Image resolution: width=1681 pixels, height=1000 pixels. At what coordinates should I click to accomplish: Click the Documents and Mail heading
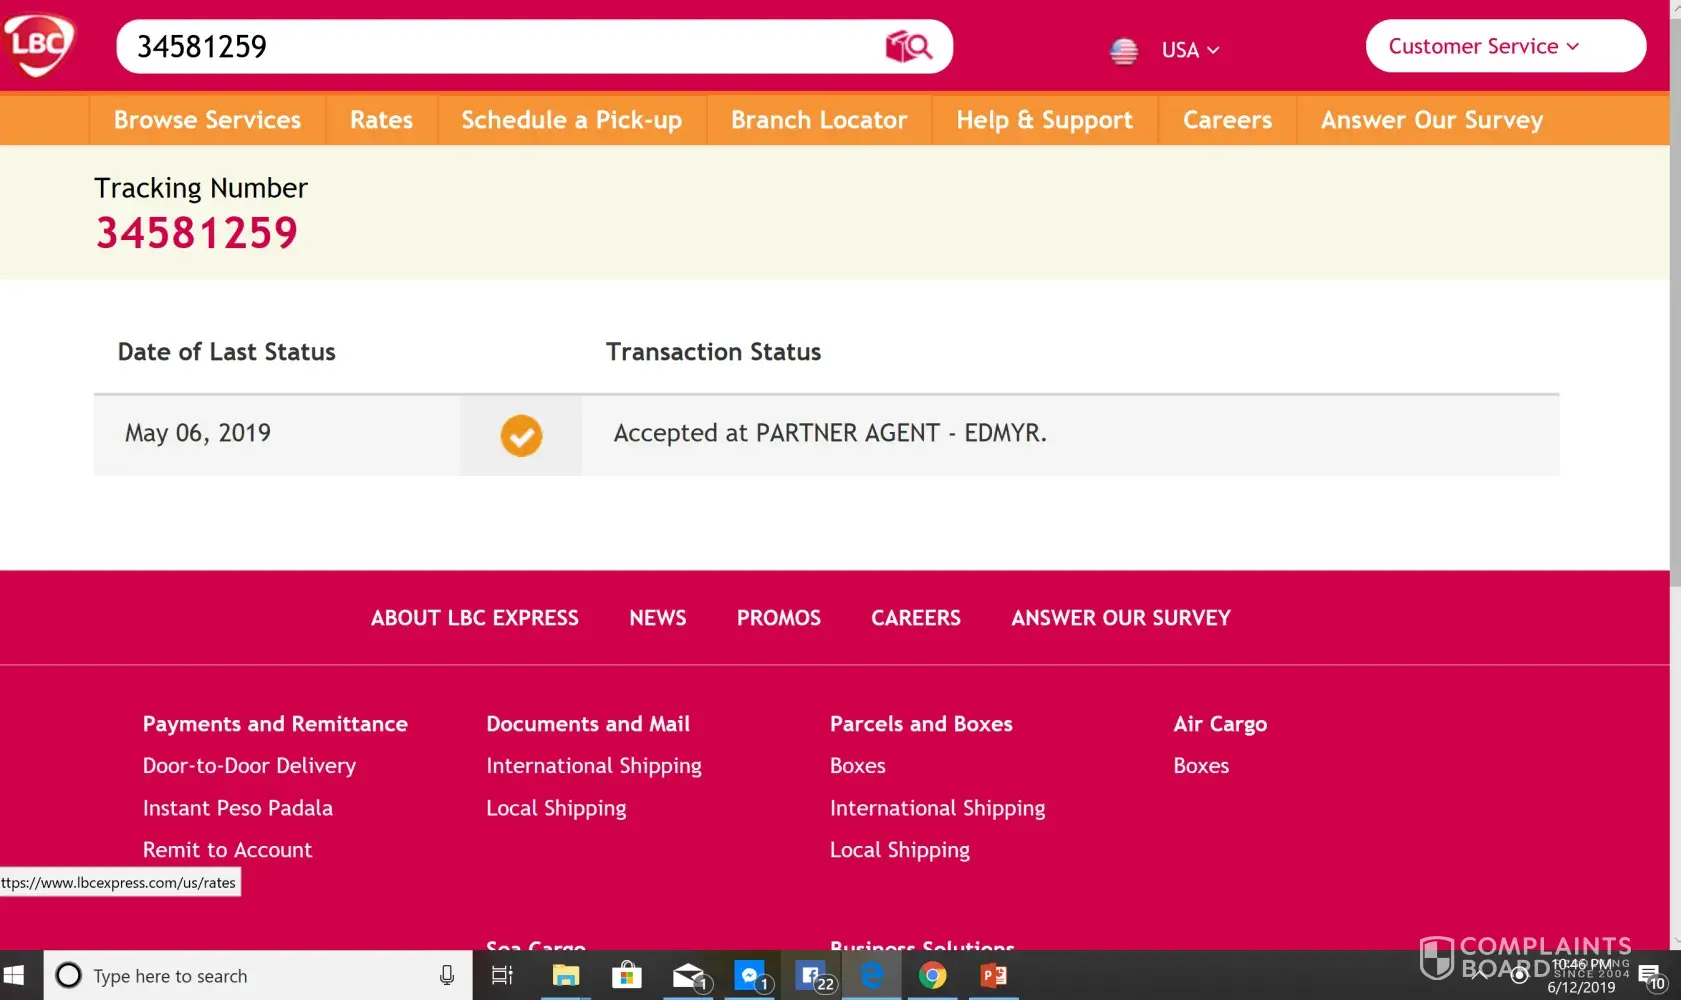click(588, 724)
